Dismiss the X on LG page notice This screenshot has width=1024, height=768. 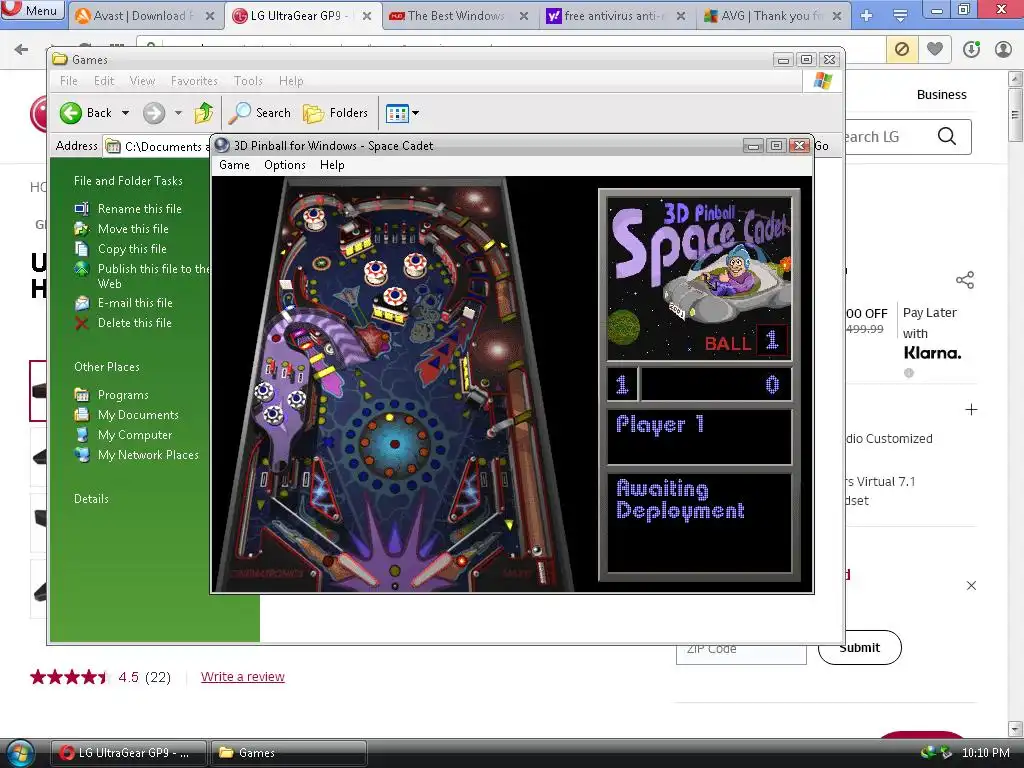pos(971,585)
